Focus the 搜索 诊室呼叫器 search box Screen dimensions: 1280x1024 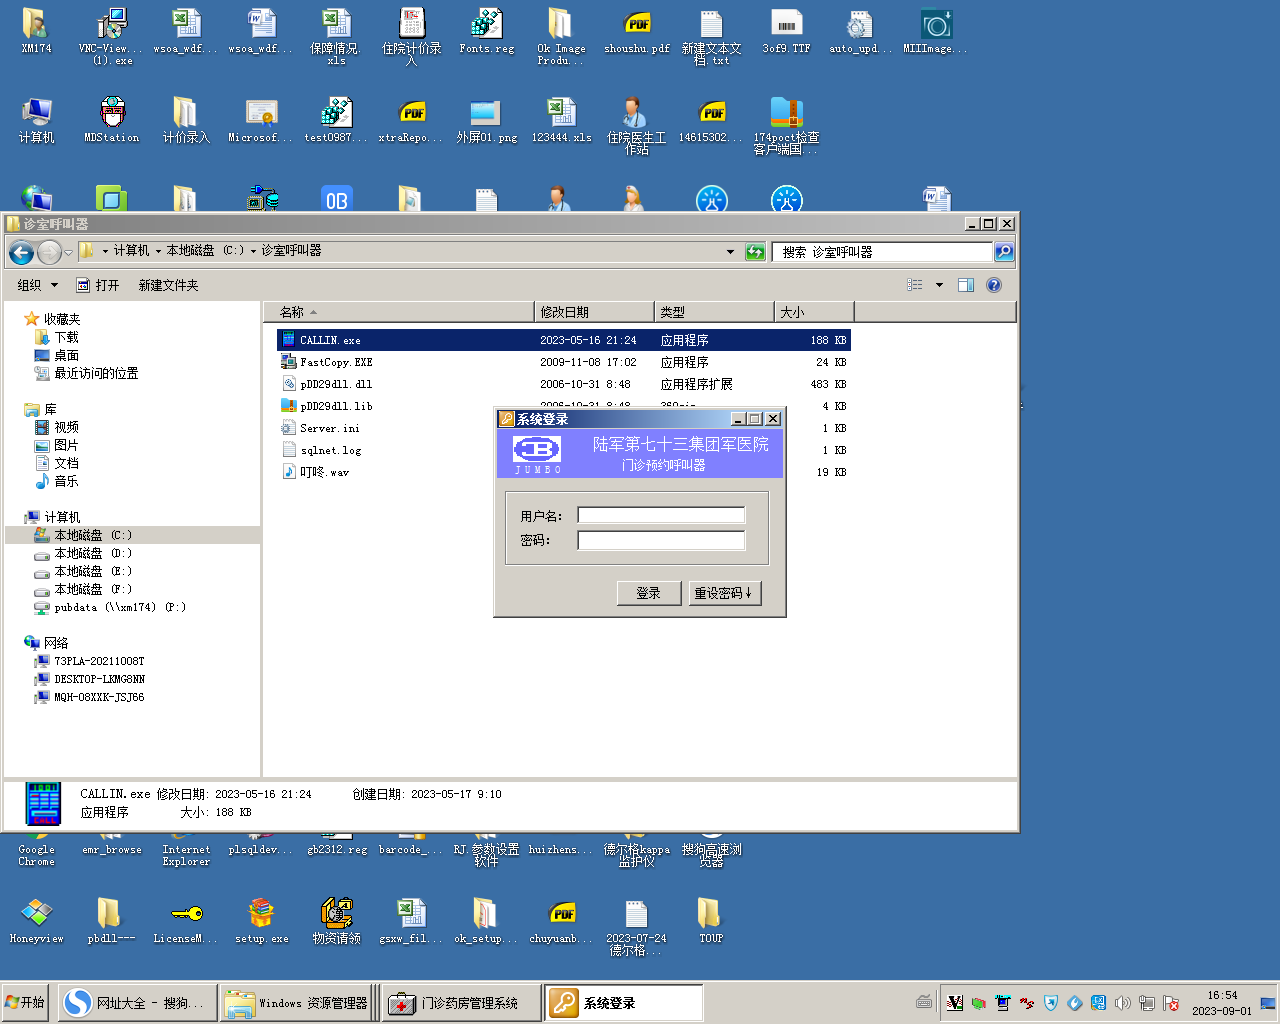point(883,252)
